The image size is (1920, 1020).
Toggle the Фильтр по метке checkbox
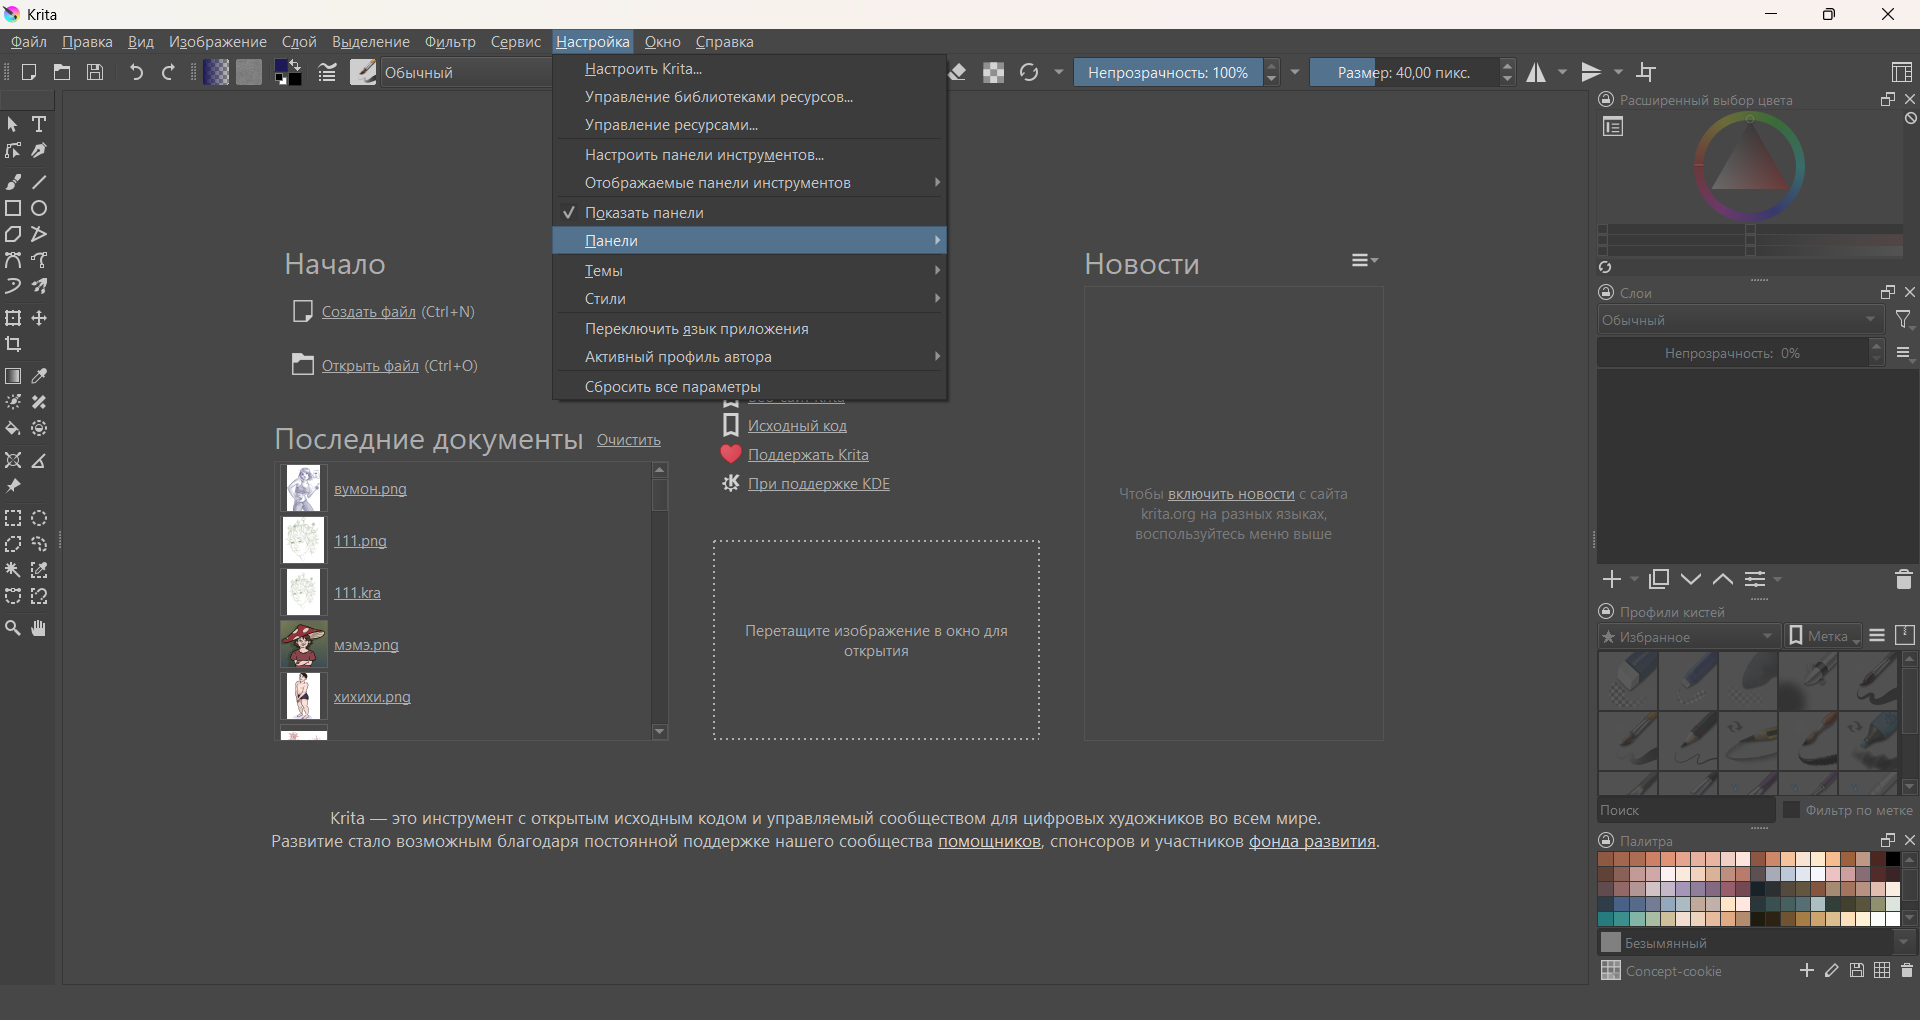point(1791,810)
